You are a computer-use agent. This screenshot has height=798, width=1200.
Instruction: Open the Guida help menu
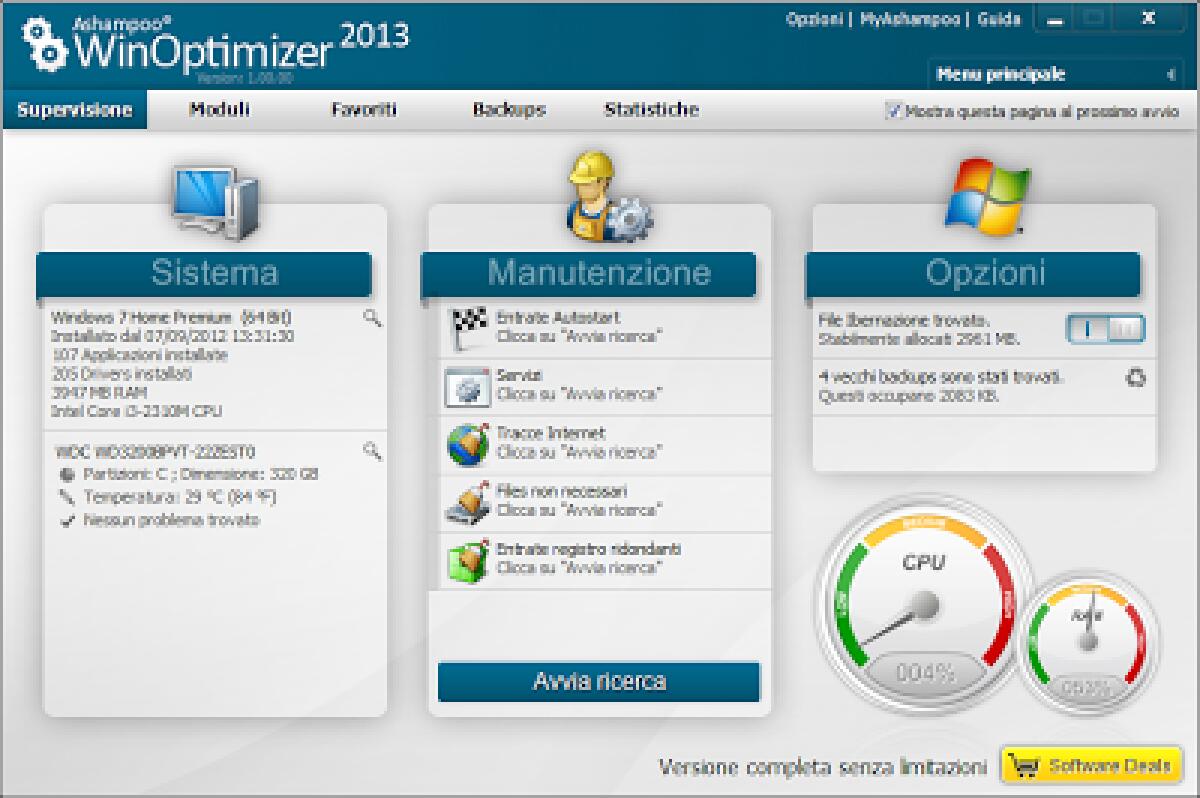1000,18
